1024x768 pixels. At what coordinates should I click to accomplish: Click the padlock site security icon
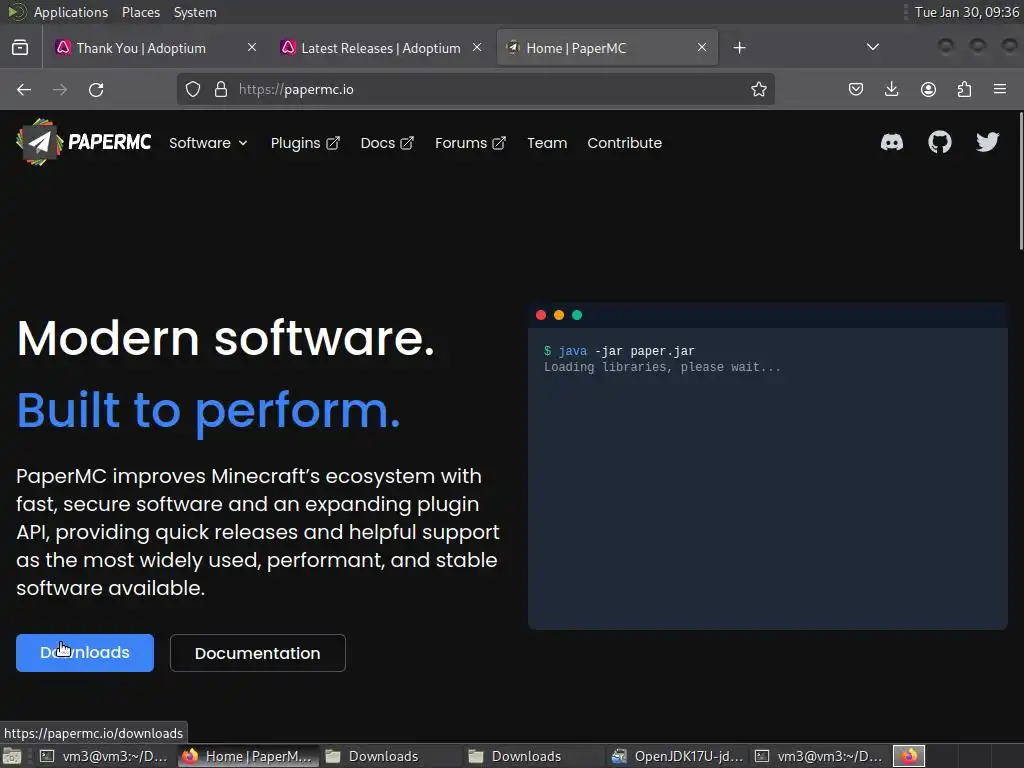coord(221,89)
